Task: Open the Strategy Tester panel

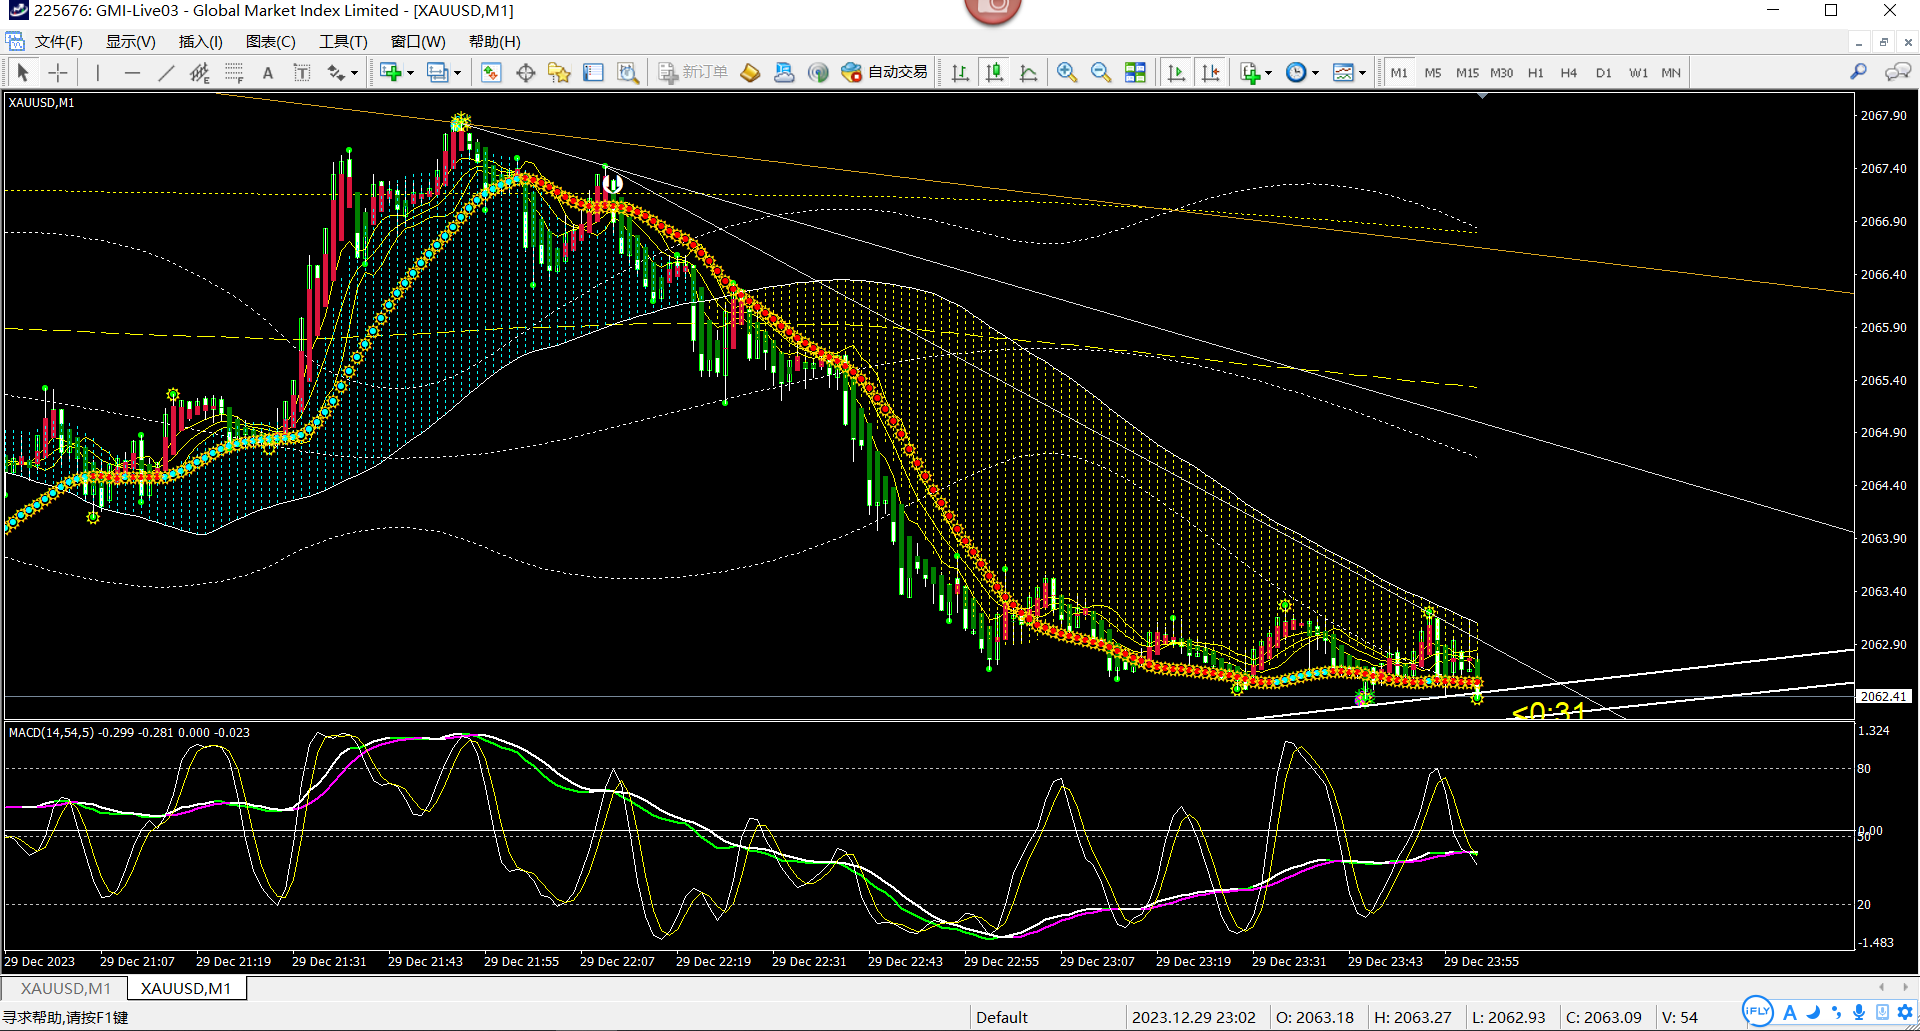Action: [x=628, y=73]
